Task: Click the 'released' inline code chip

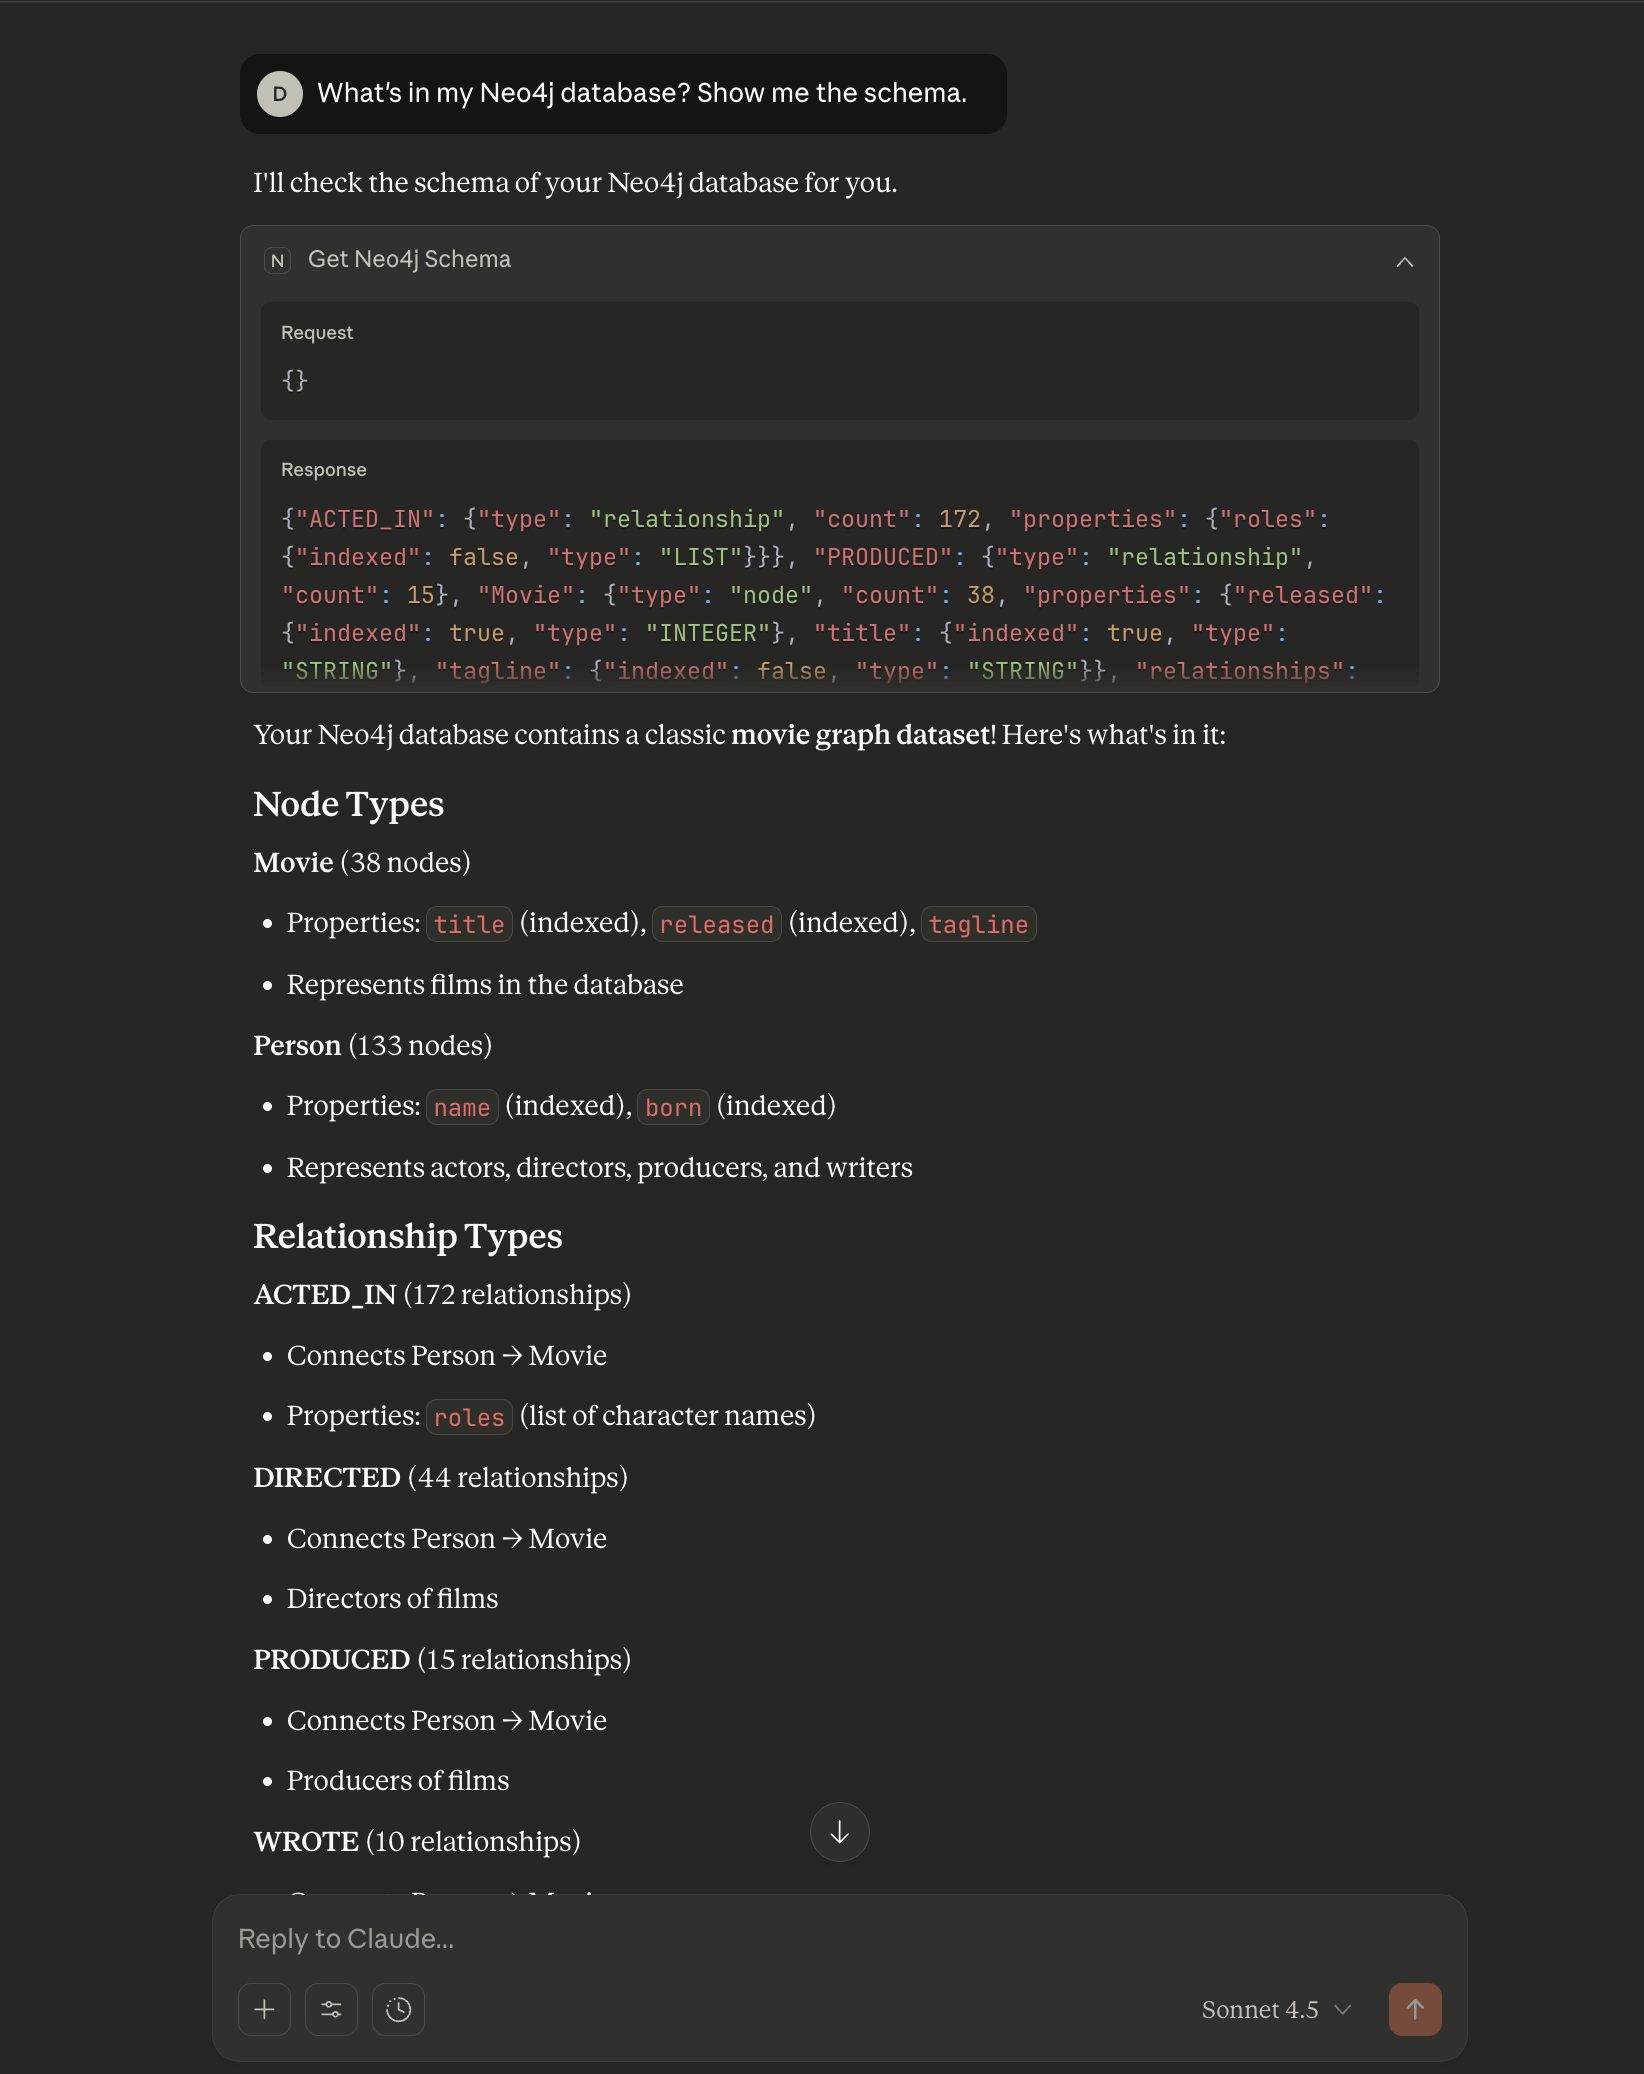Action: tap(716, 924)
